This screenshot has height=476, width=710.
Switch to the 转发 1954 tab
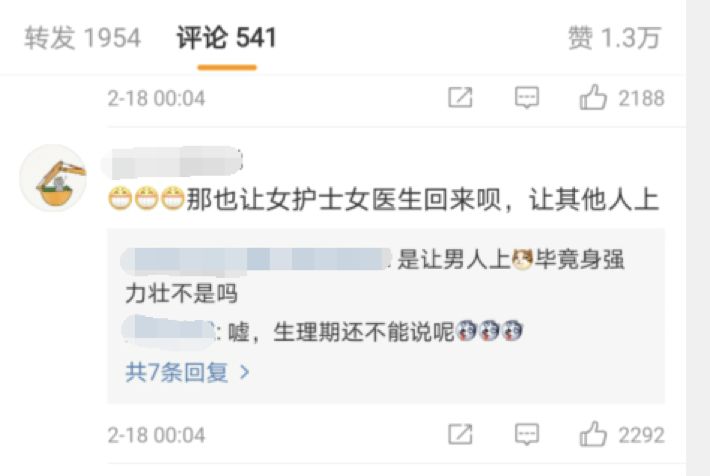(82, 38)
